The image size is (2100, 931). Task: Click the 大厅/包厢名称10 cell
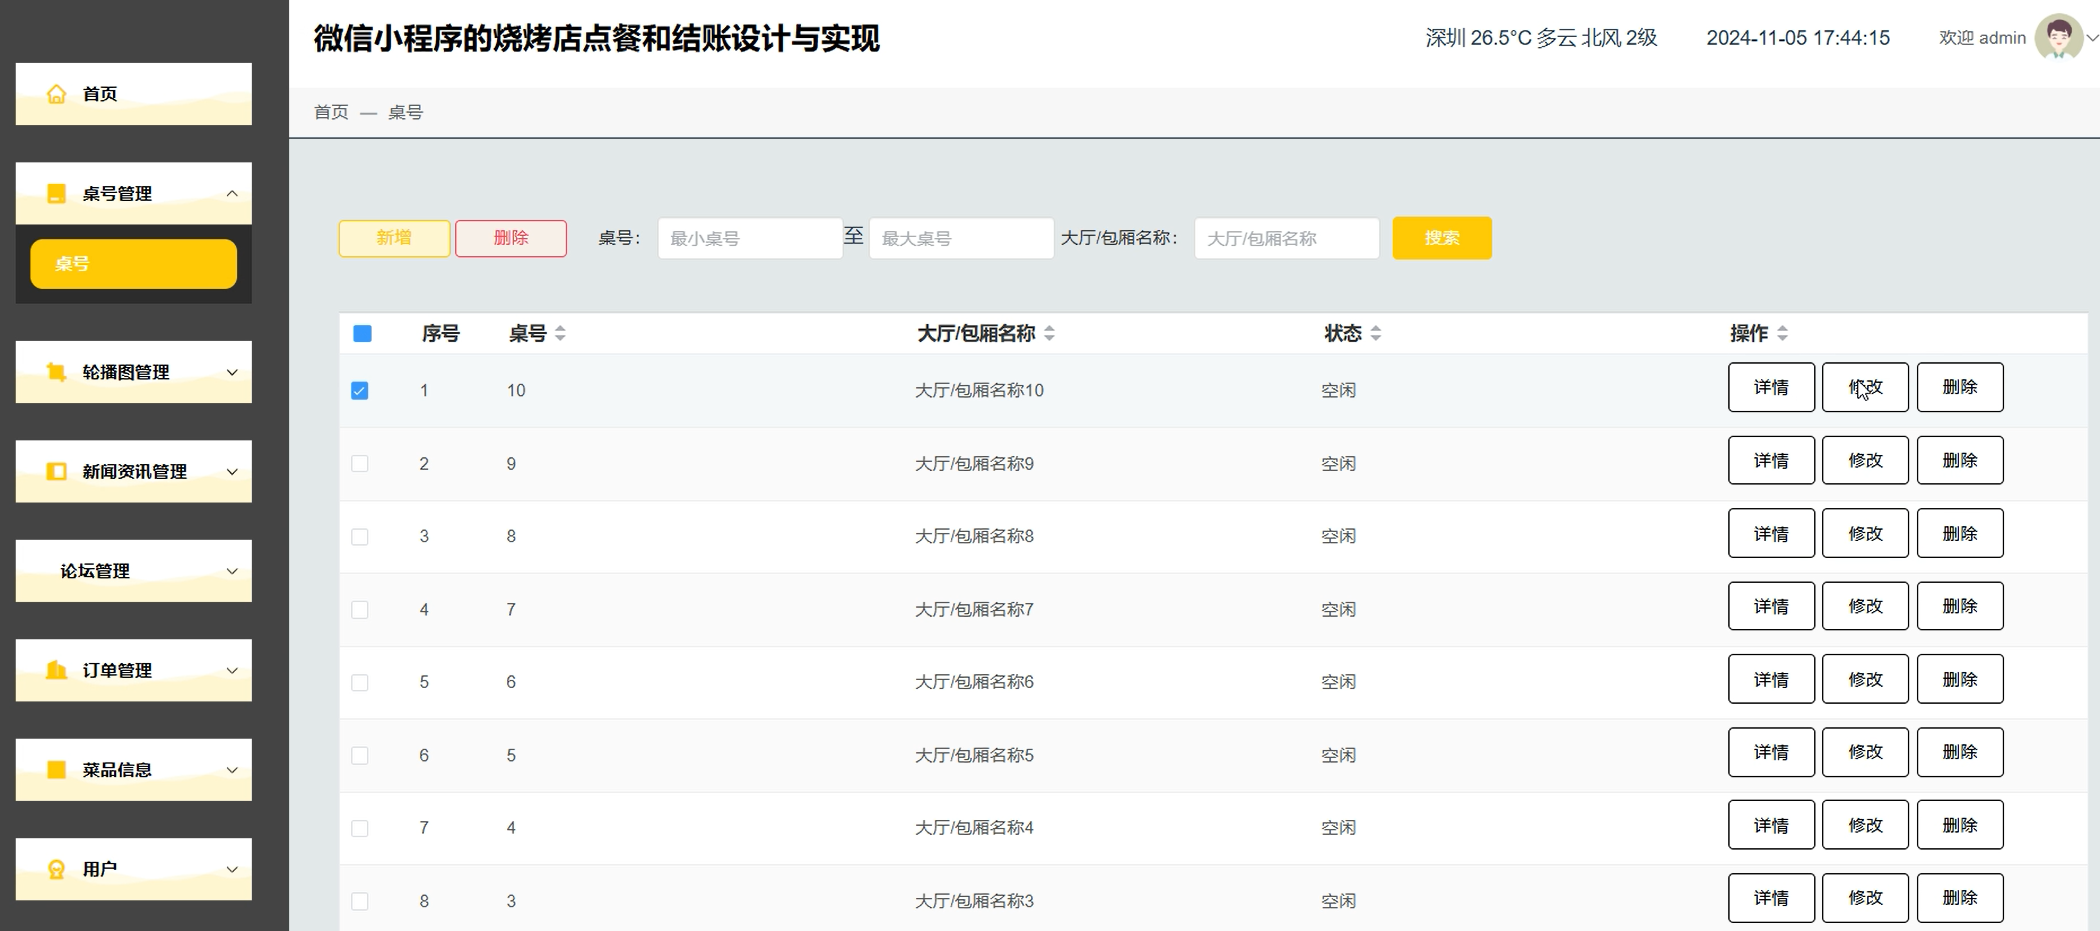[979, 390]
